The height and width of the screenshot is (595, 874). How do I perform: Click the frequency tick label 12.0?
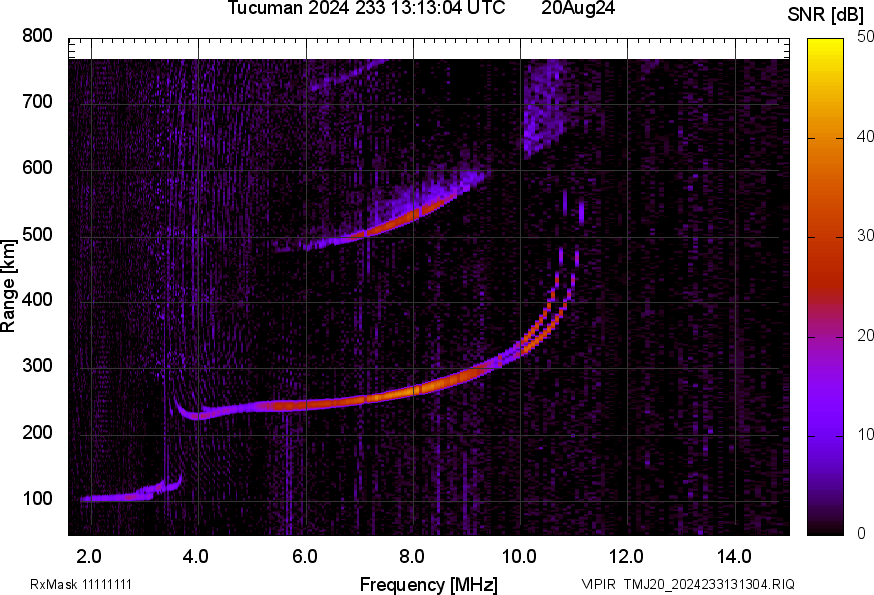[627, 556]
